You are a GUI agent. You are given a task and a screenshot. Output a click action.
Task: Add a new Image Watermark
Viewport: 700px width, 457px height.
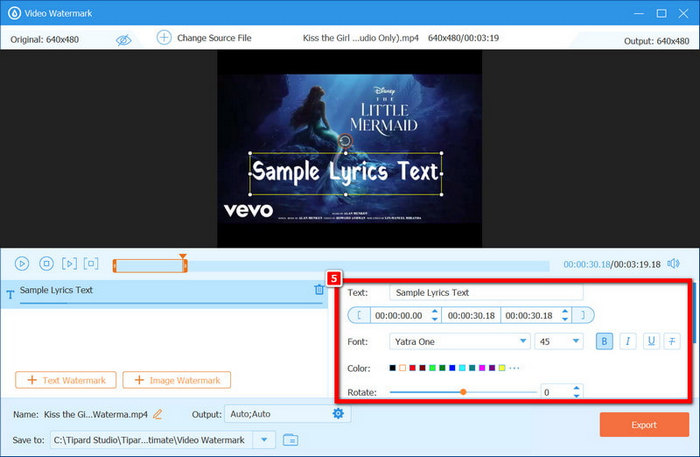tap(177, 380)
